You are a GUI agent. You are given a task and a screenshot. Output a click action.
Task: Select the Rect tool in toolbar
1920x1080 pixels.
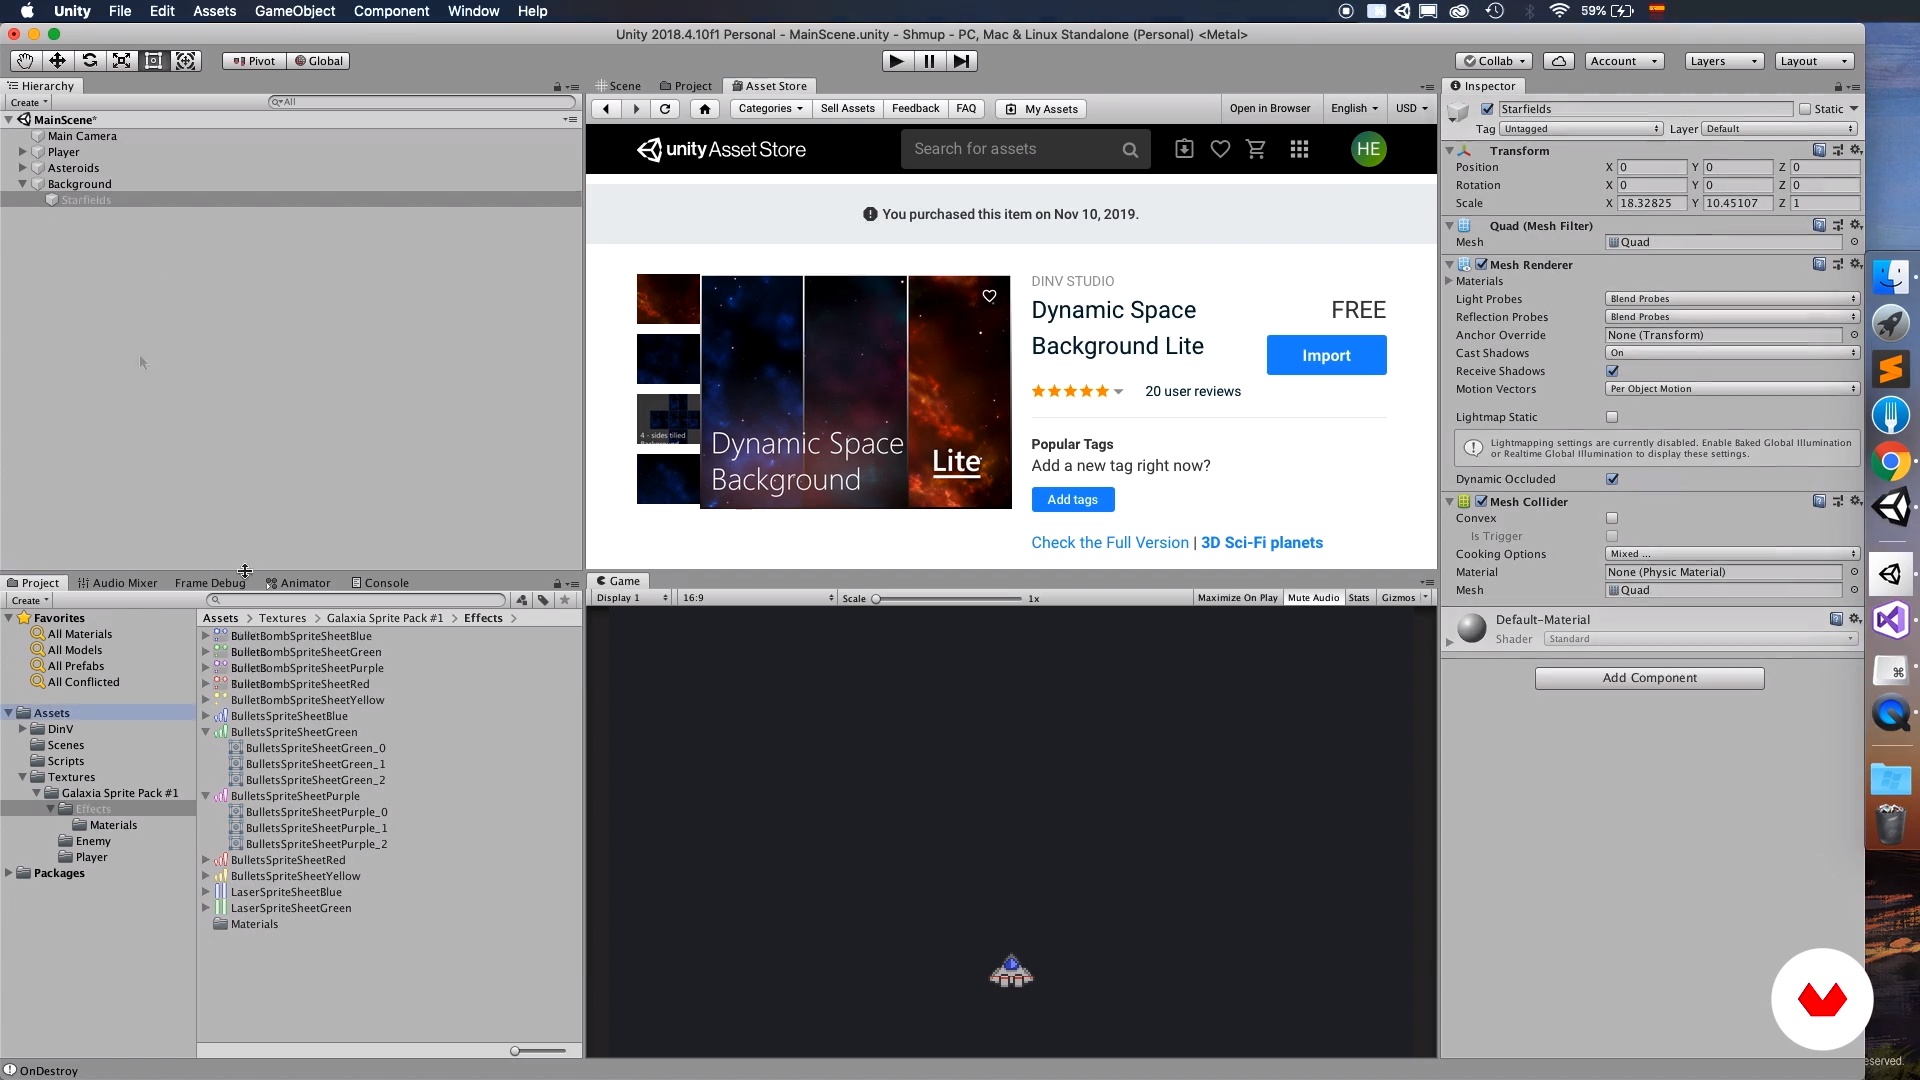[153, 61]
